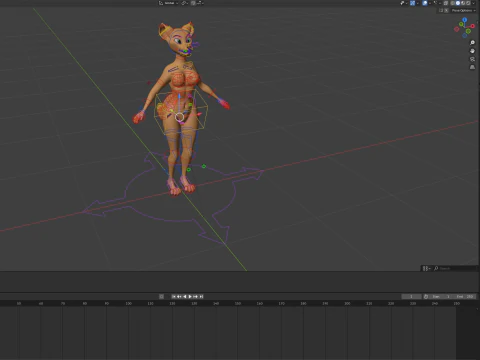This screenshot has width=480, height=360.
Task: Click the bright green Y axis gizmo handle
Action: point(461,24)
